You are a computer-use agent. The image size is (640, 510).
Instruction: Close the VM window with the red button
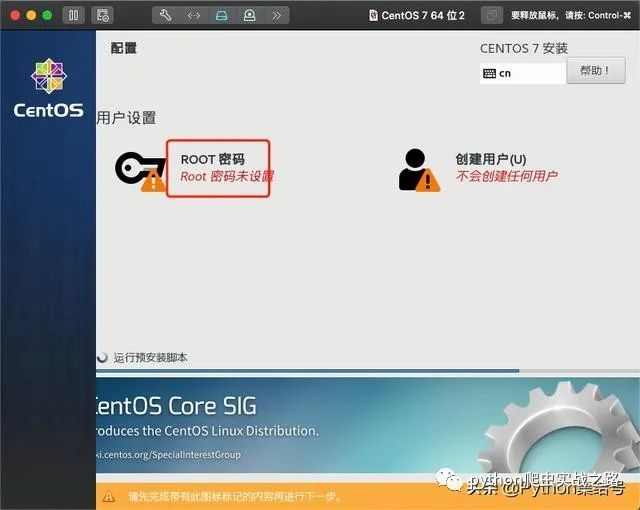point(15,16)
